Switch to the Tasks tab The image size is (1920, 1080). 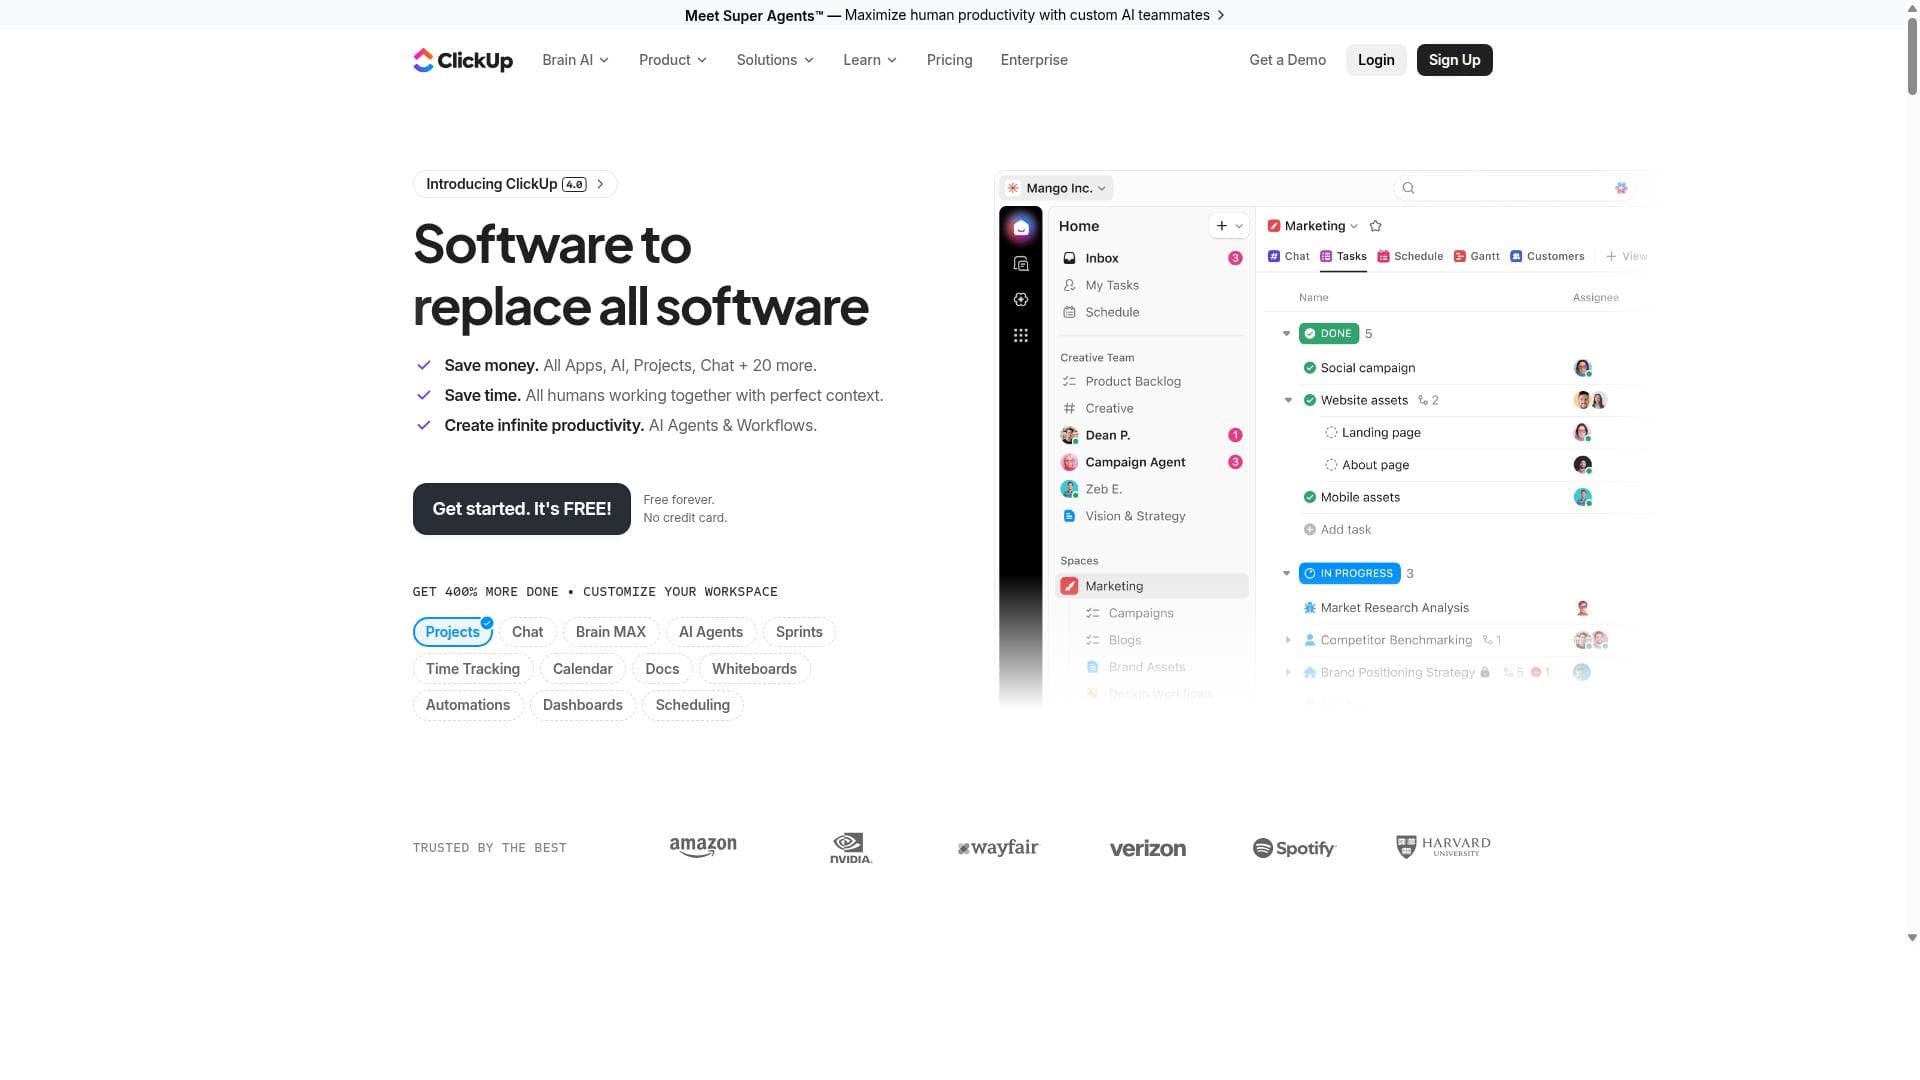pos(1343,257)
